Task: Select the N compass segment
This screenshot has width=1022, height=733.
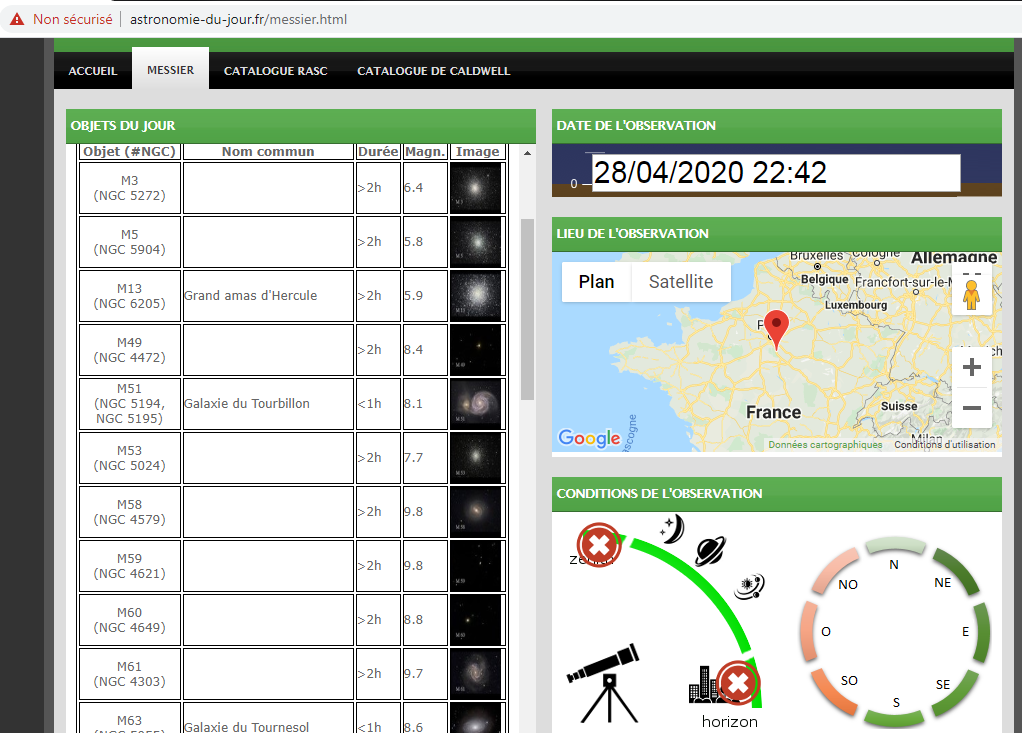Action: click(x=894, y=547)
